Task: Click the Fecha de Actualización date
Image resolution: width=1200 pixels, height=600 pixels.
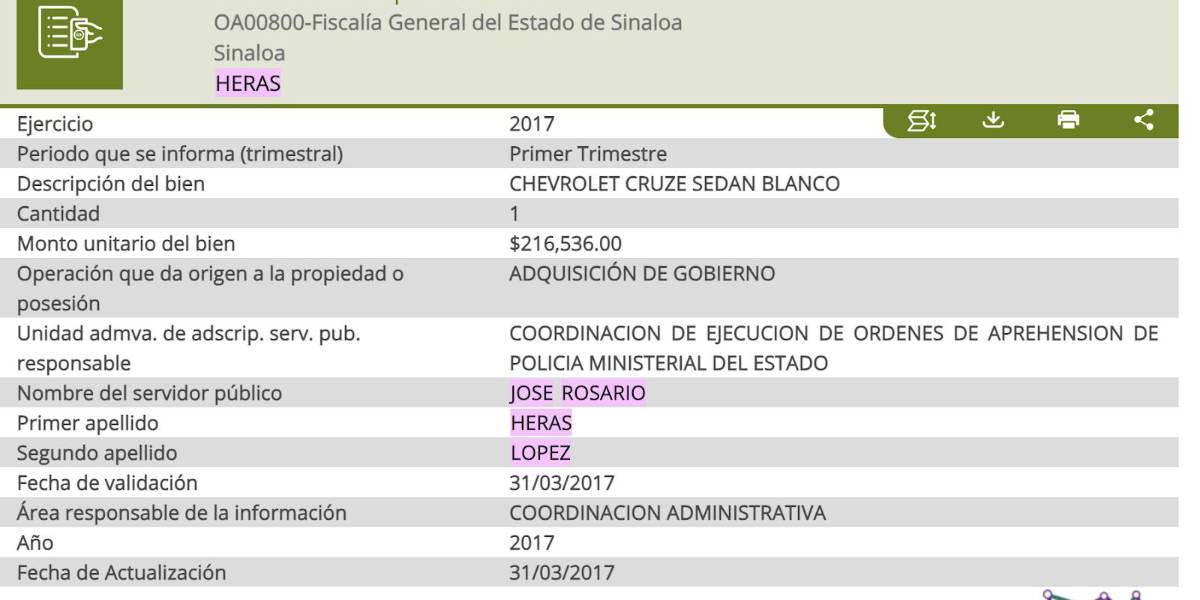Action: 561,573
